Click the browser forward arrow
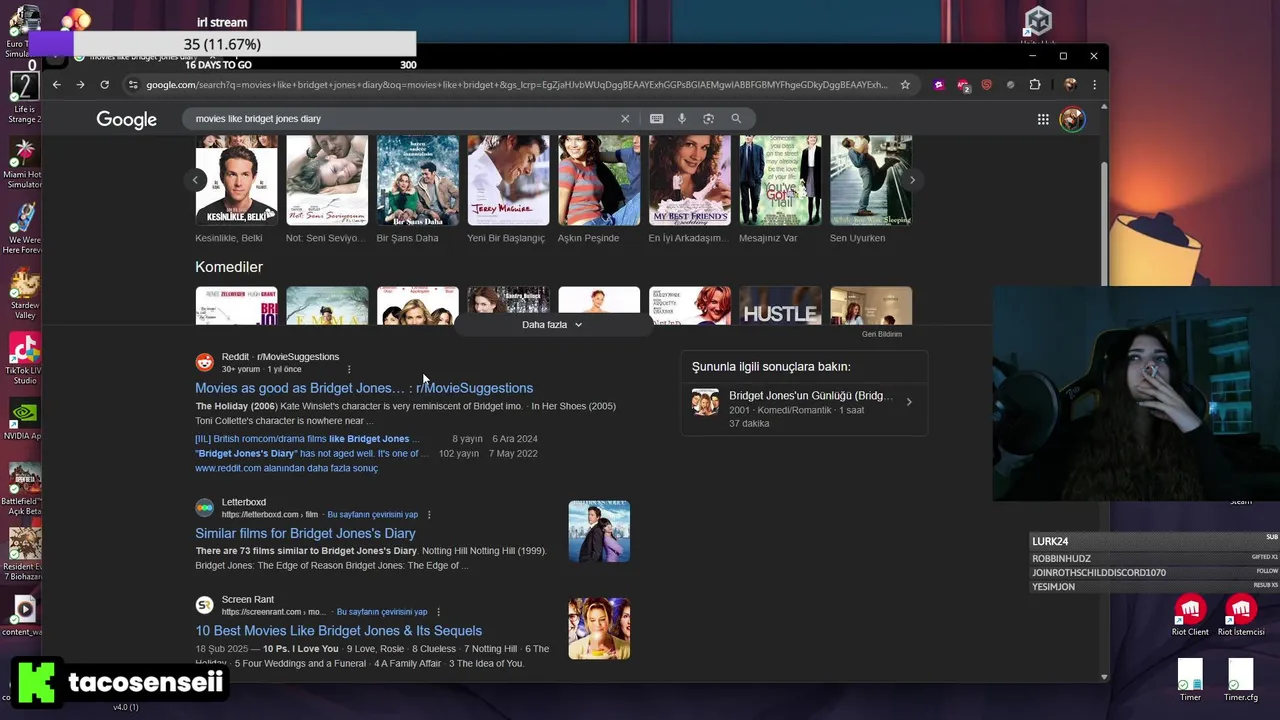Viewport: 1280px width, 720px height. click(81, 85)
